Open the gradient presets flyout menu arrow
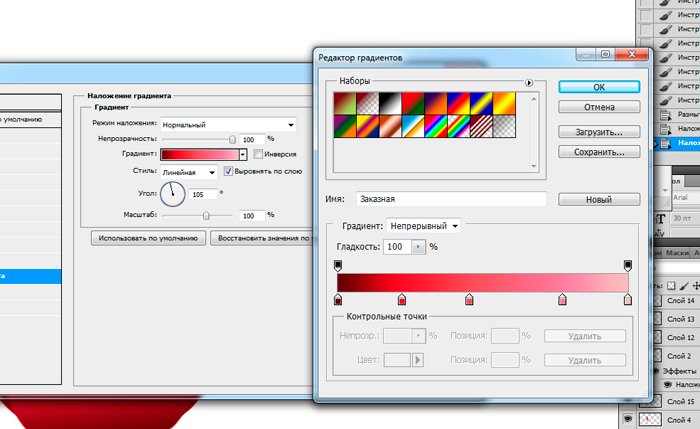This screenshot has width=700, height=429. 528,83
